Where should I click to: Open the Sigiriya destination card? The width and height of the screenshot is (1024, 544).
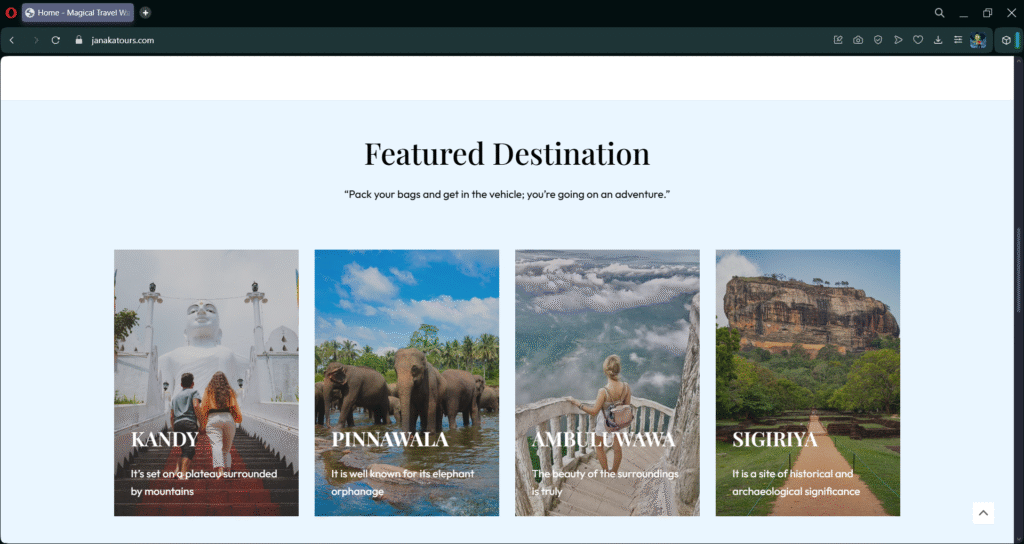click(x=808, y=383)
